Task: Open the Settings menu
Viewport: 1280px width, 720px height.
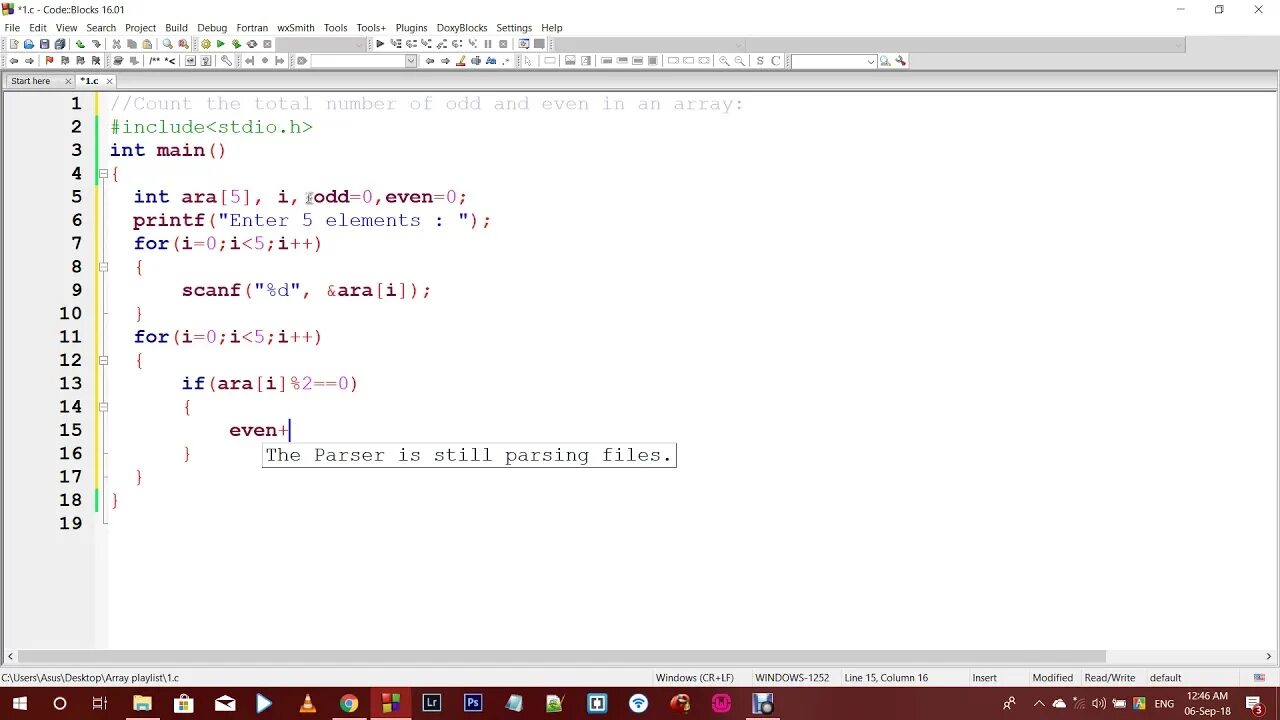Action: click(x=514, y=28)
